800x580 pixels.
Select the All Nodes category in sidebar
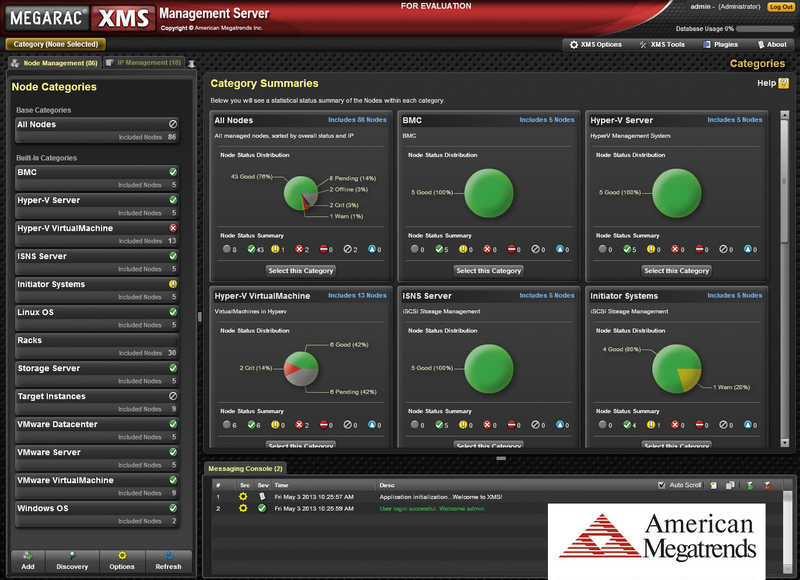pyautogui.click(x=97, y=131)
